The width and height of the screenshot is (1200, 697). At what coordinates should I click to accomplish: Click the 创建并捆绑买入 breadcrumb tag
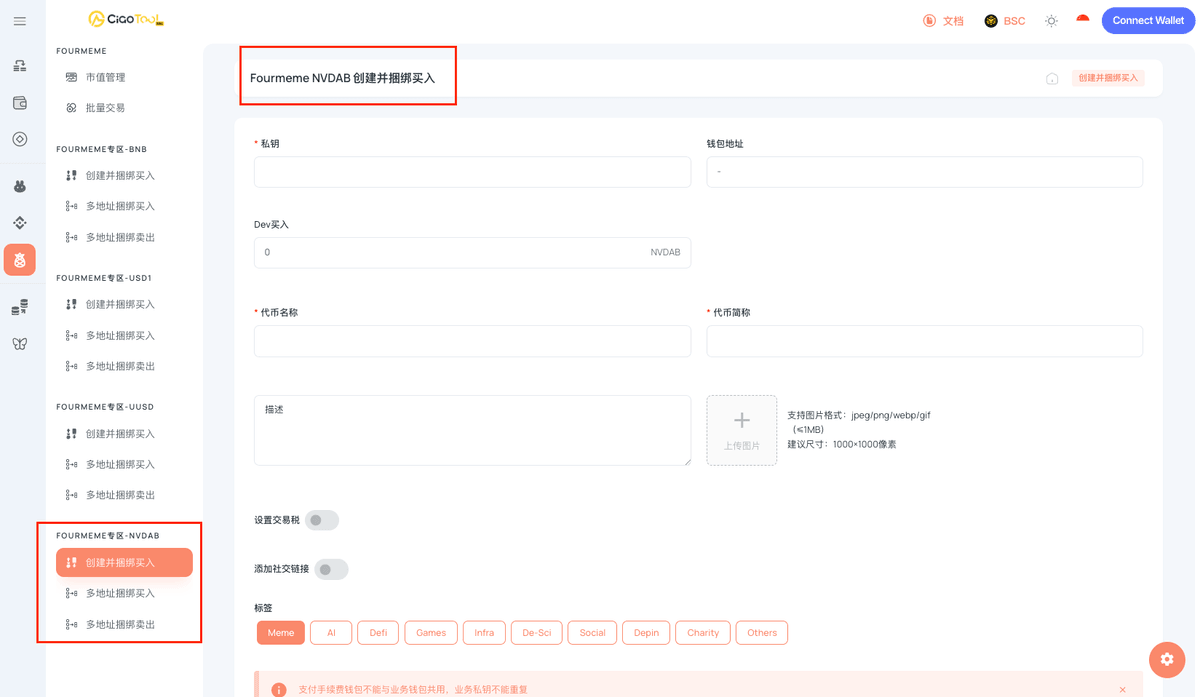1108,78
